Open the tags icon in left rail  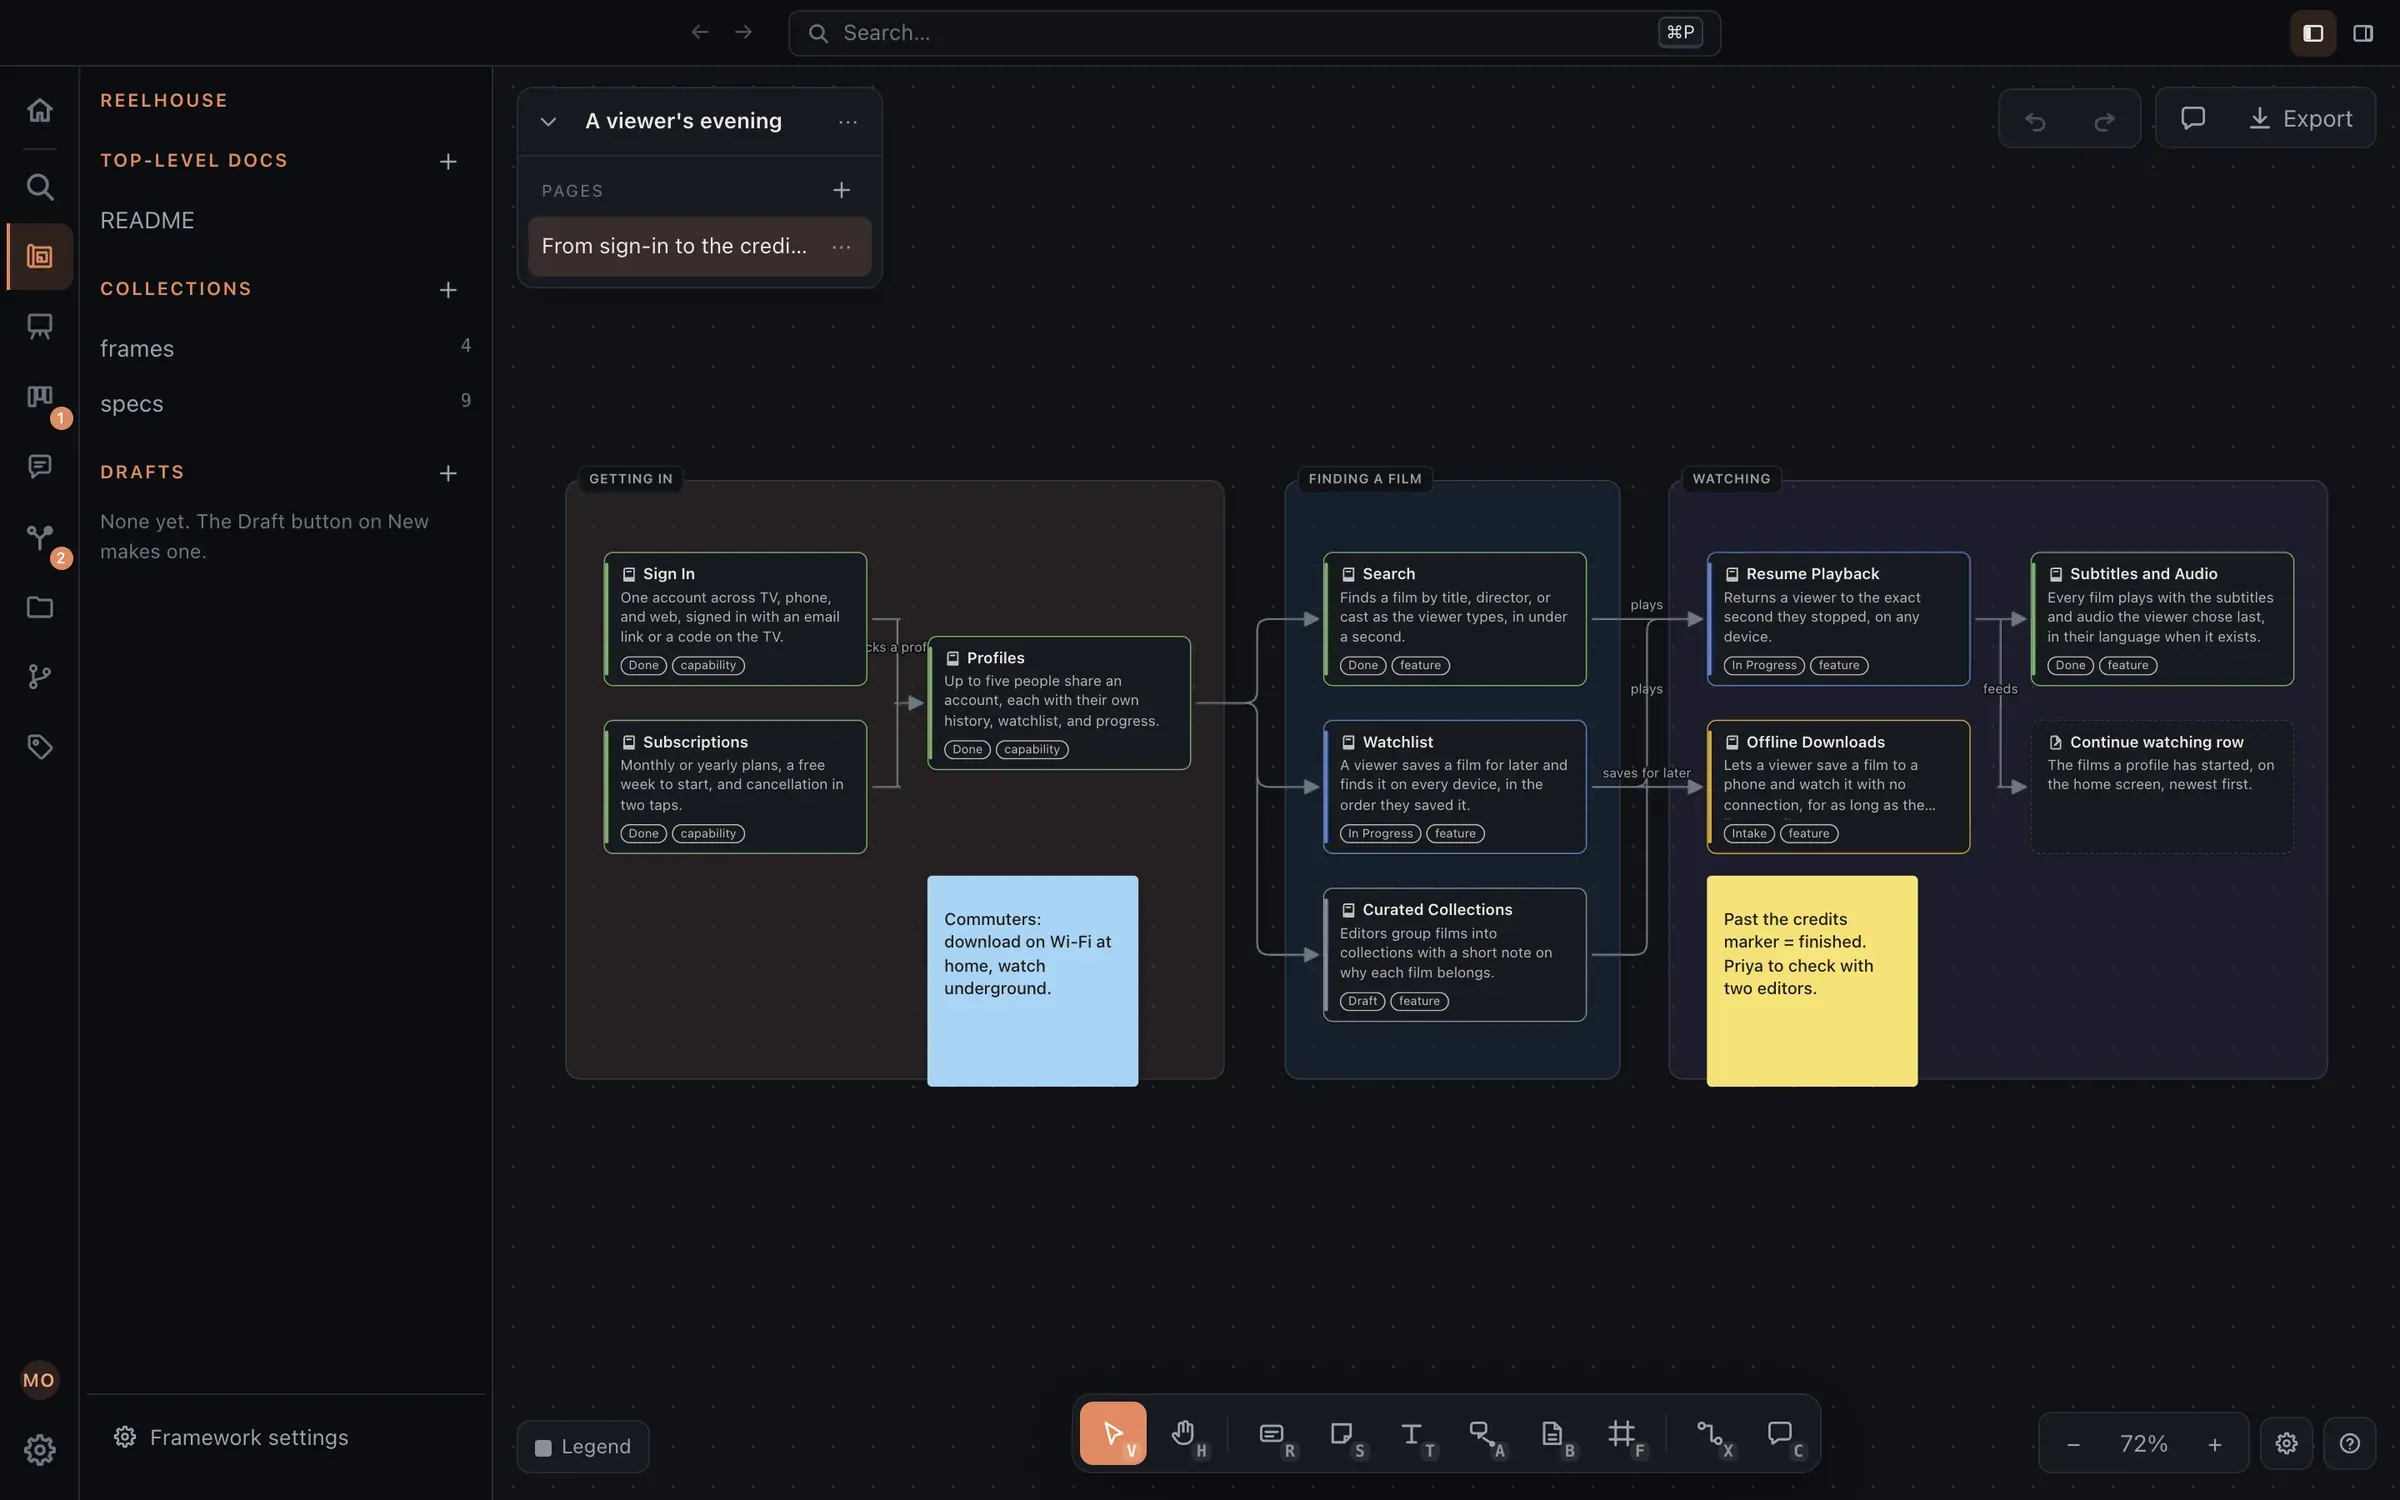click(x=39, y=747)
